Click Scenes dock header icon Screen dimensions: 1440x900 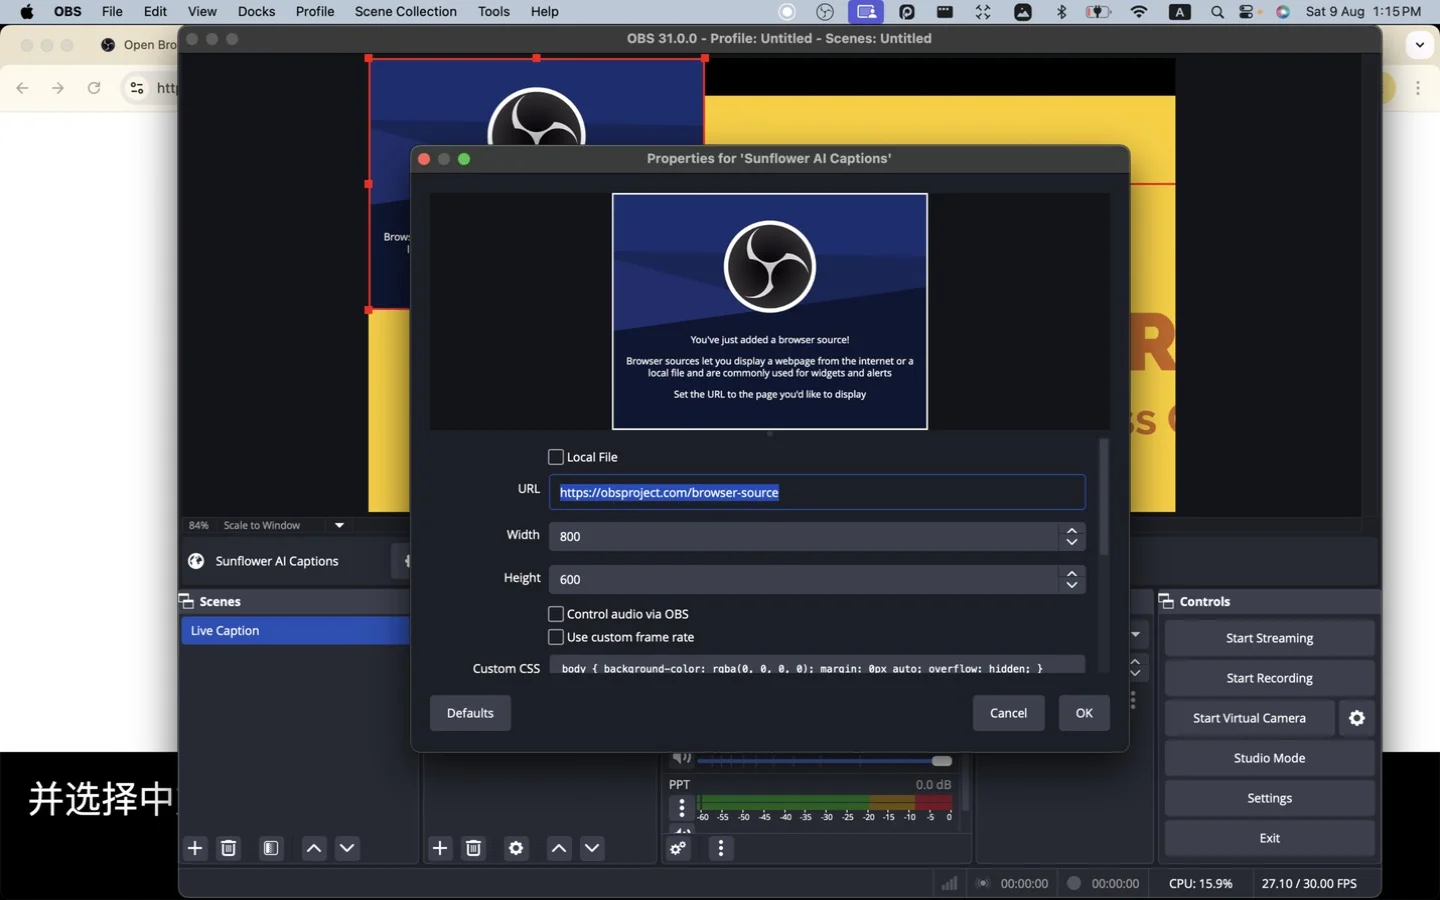(x=186, y=601)
